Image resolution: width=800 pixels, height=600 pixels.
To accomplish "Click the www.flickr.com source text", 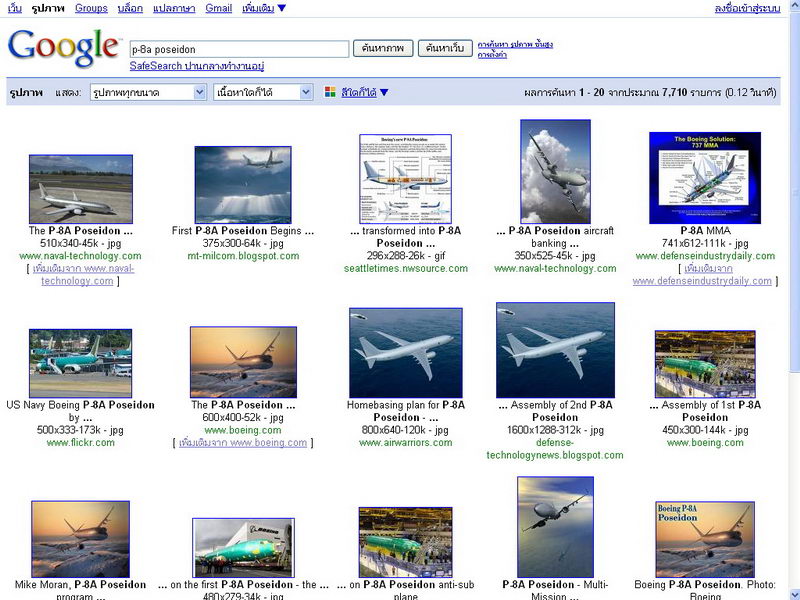I will click(81, 442).
